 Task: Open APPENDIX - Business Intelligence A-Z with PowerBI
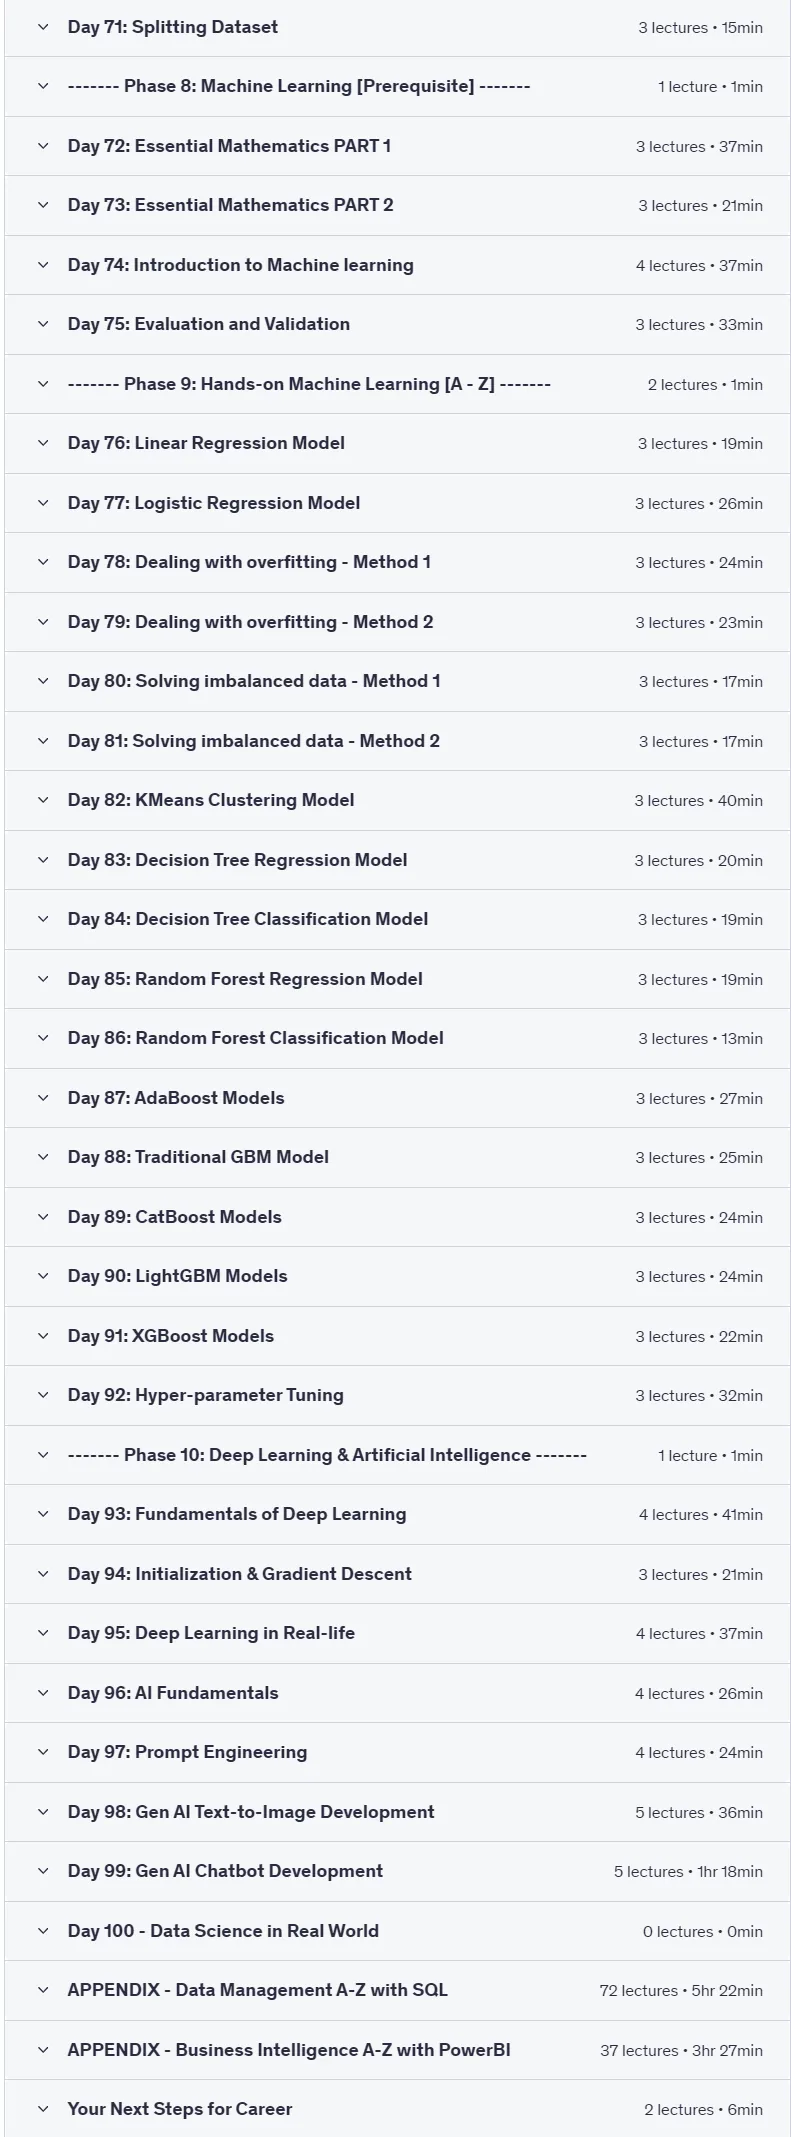[x=397, y=2050]
